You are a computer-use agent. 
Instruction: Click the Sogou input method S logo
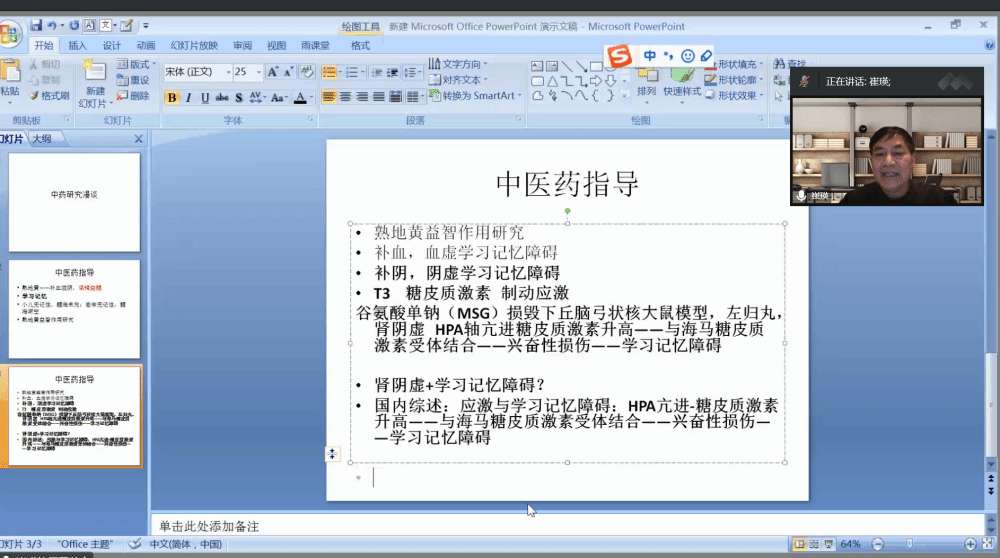621,57
